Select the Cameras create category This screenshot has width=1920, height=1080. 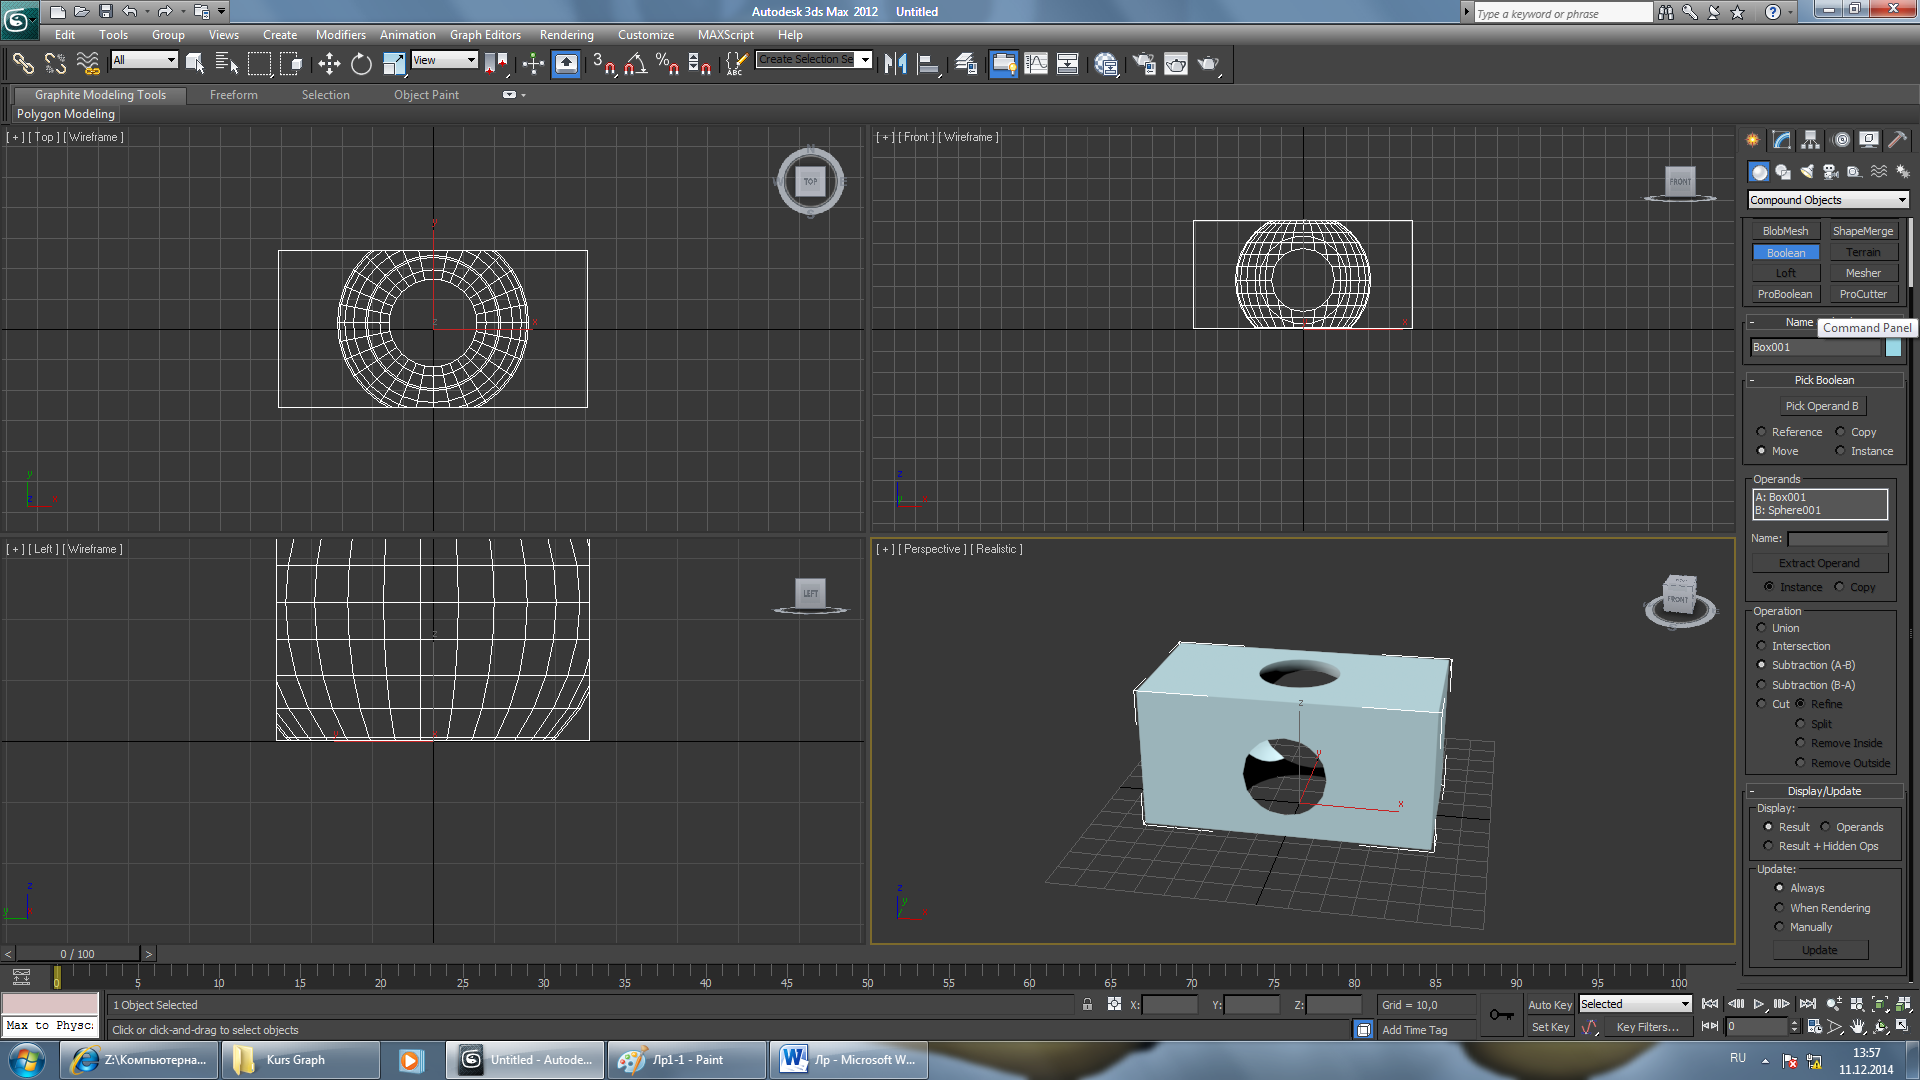(1831, 172)
